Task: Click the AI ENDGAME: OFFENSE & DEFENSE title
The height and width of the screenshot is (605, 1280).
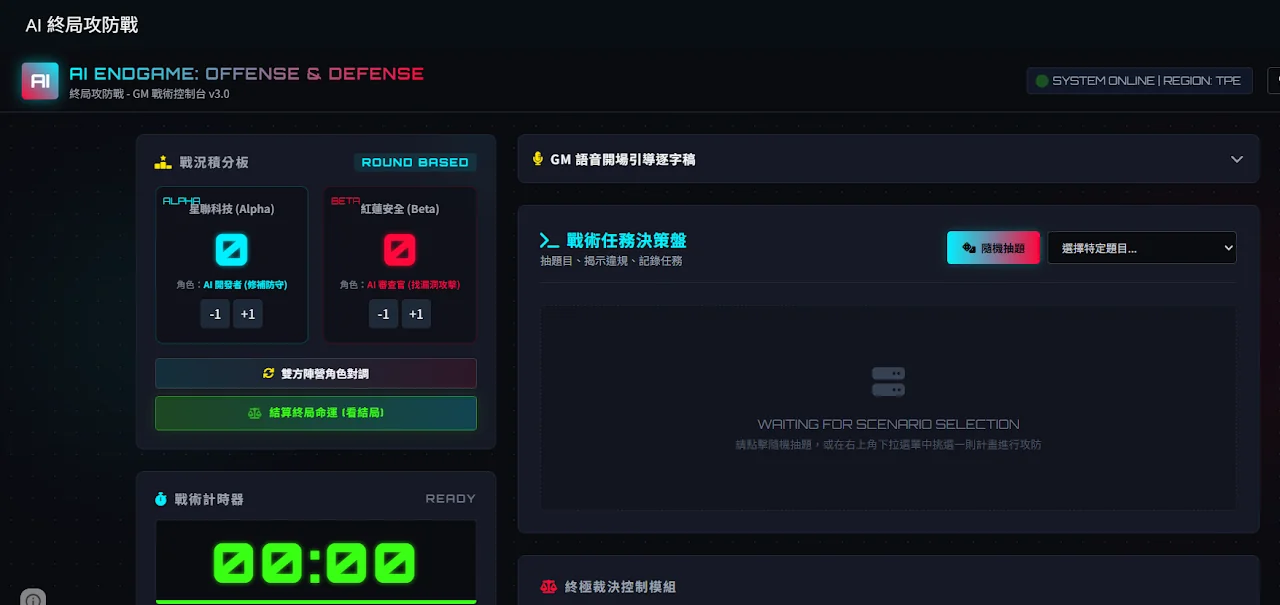Action: click(246, 74)
